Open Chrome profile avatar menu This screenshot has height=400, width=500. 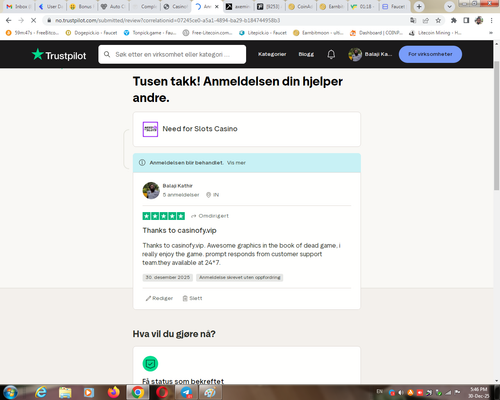pos(479,20)
